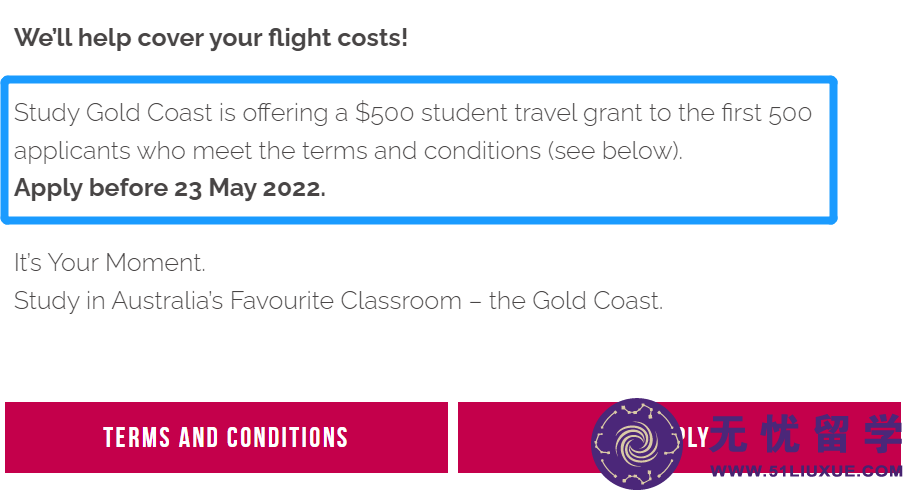Select the 无忧留学 watermark text
The width and height of the screenshot is (908, 495).
click(806, 434)
